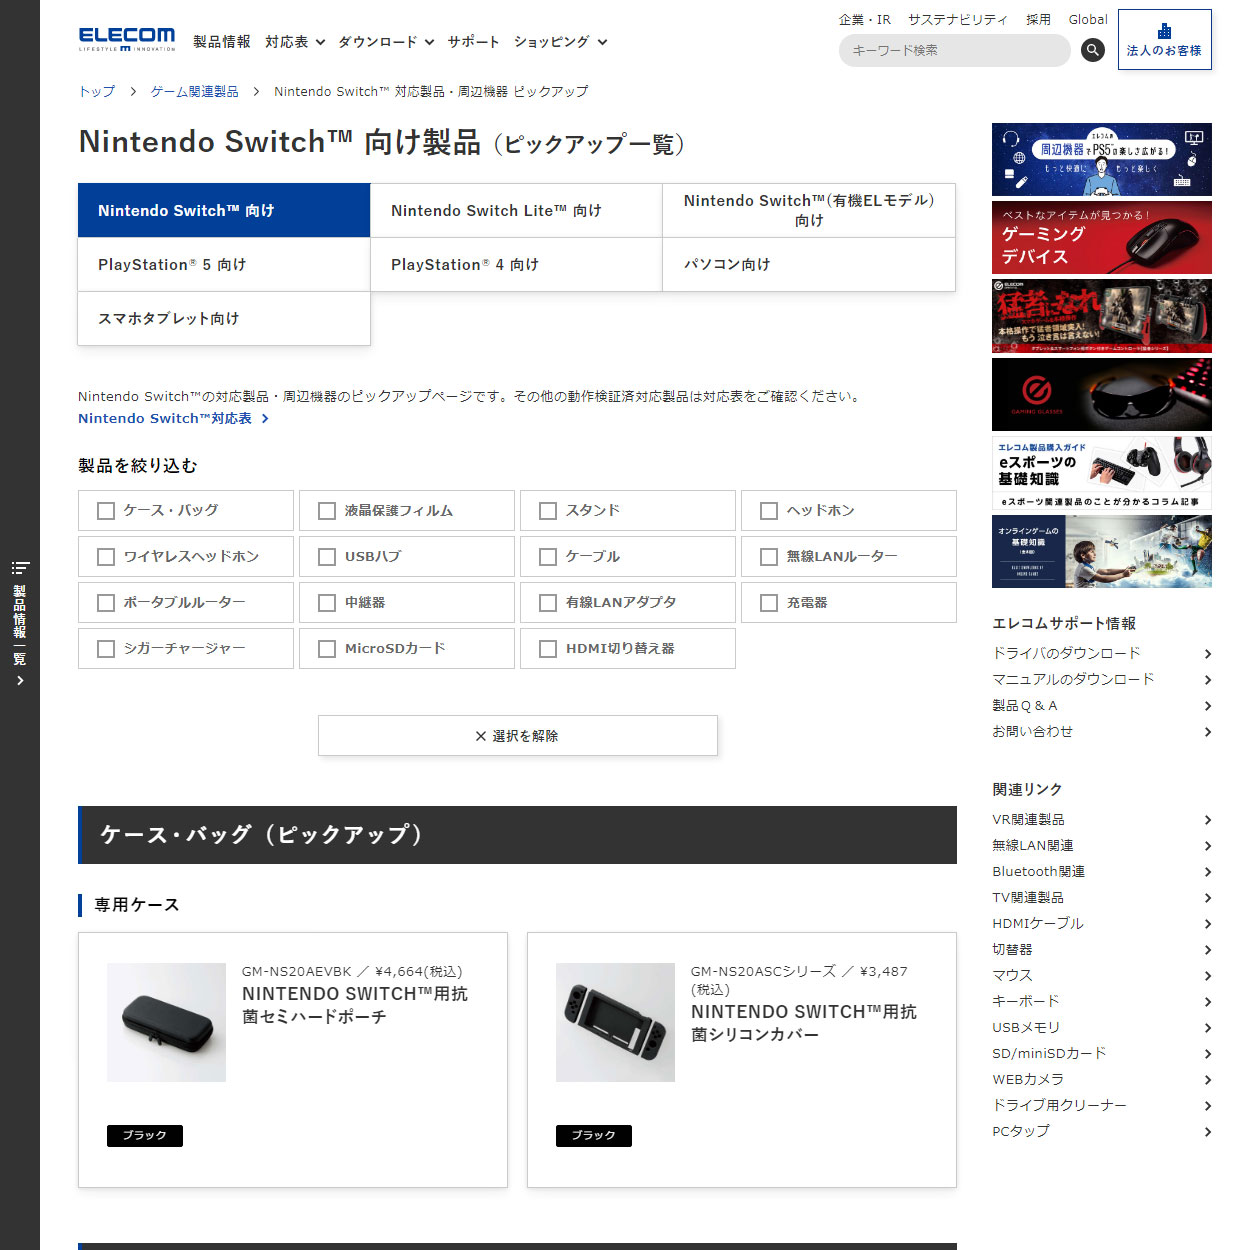Check the 液晶保護フィルム filter
Viewport: 1250px width, 1250px height.
click(x=327, y=511)
